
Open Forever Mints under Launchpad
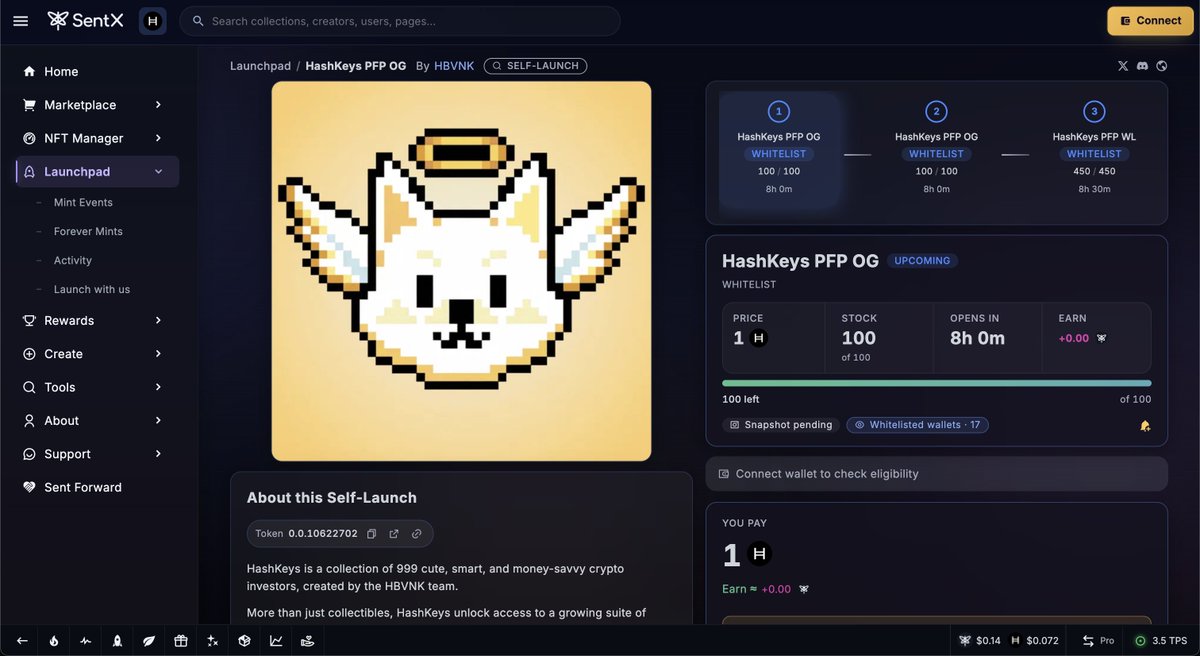88,231
